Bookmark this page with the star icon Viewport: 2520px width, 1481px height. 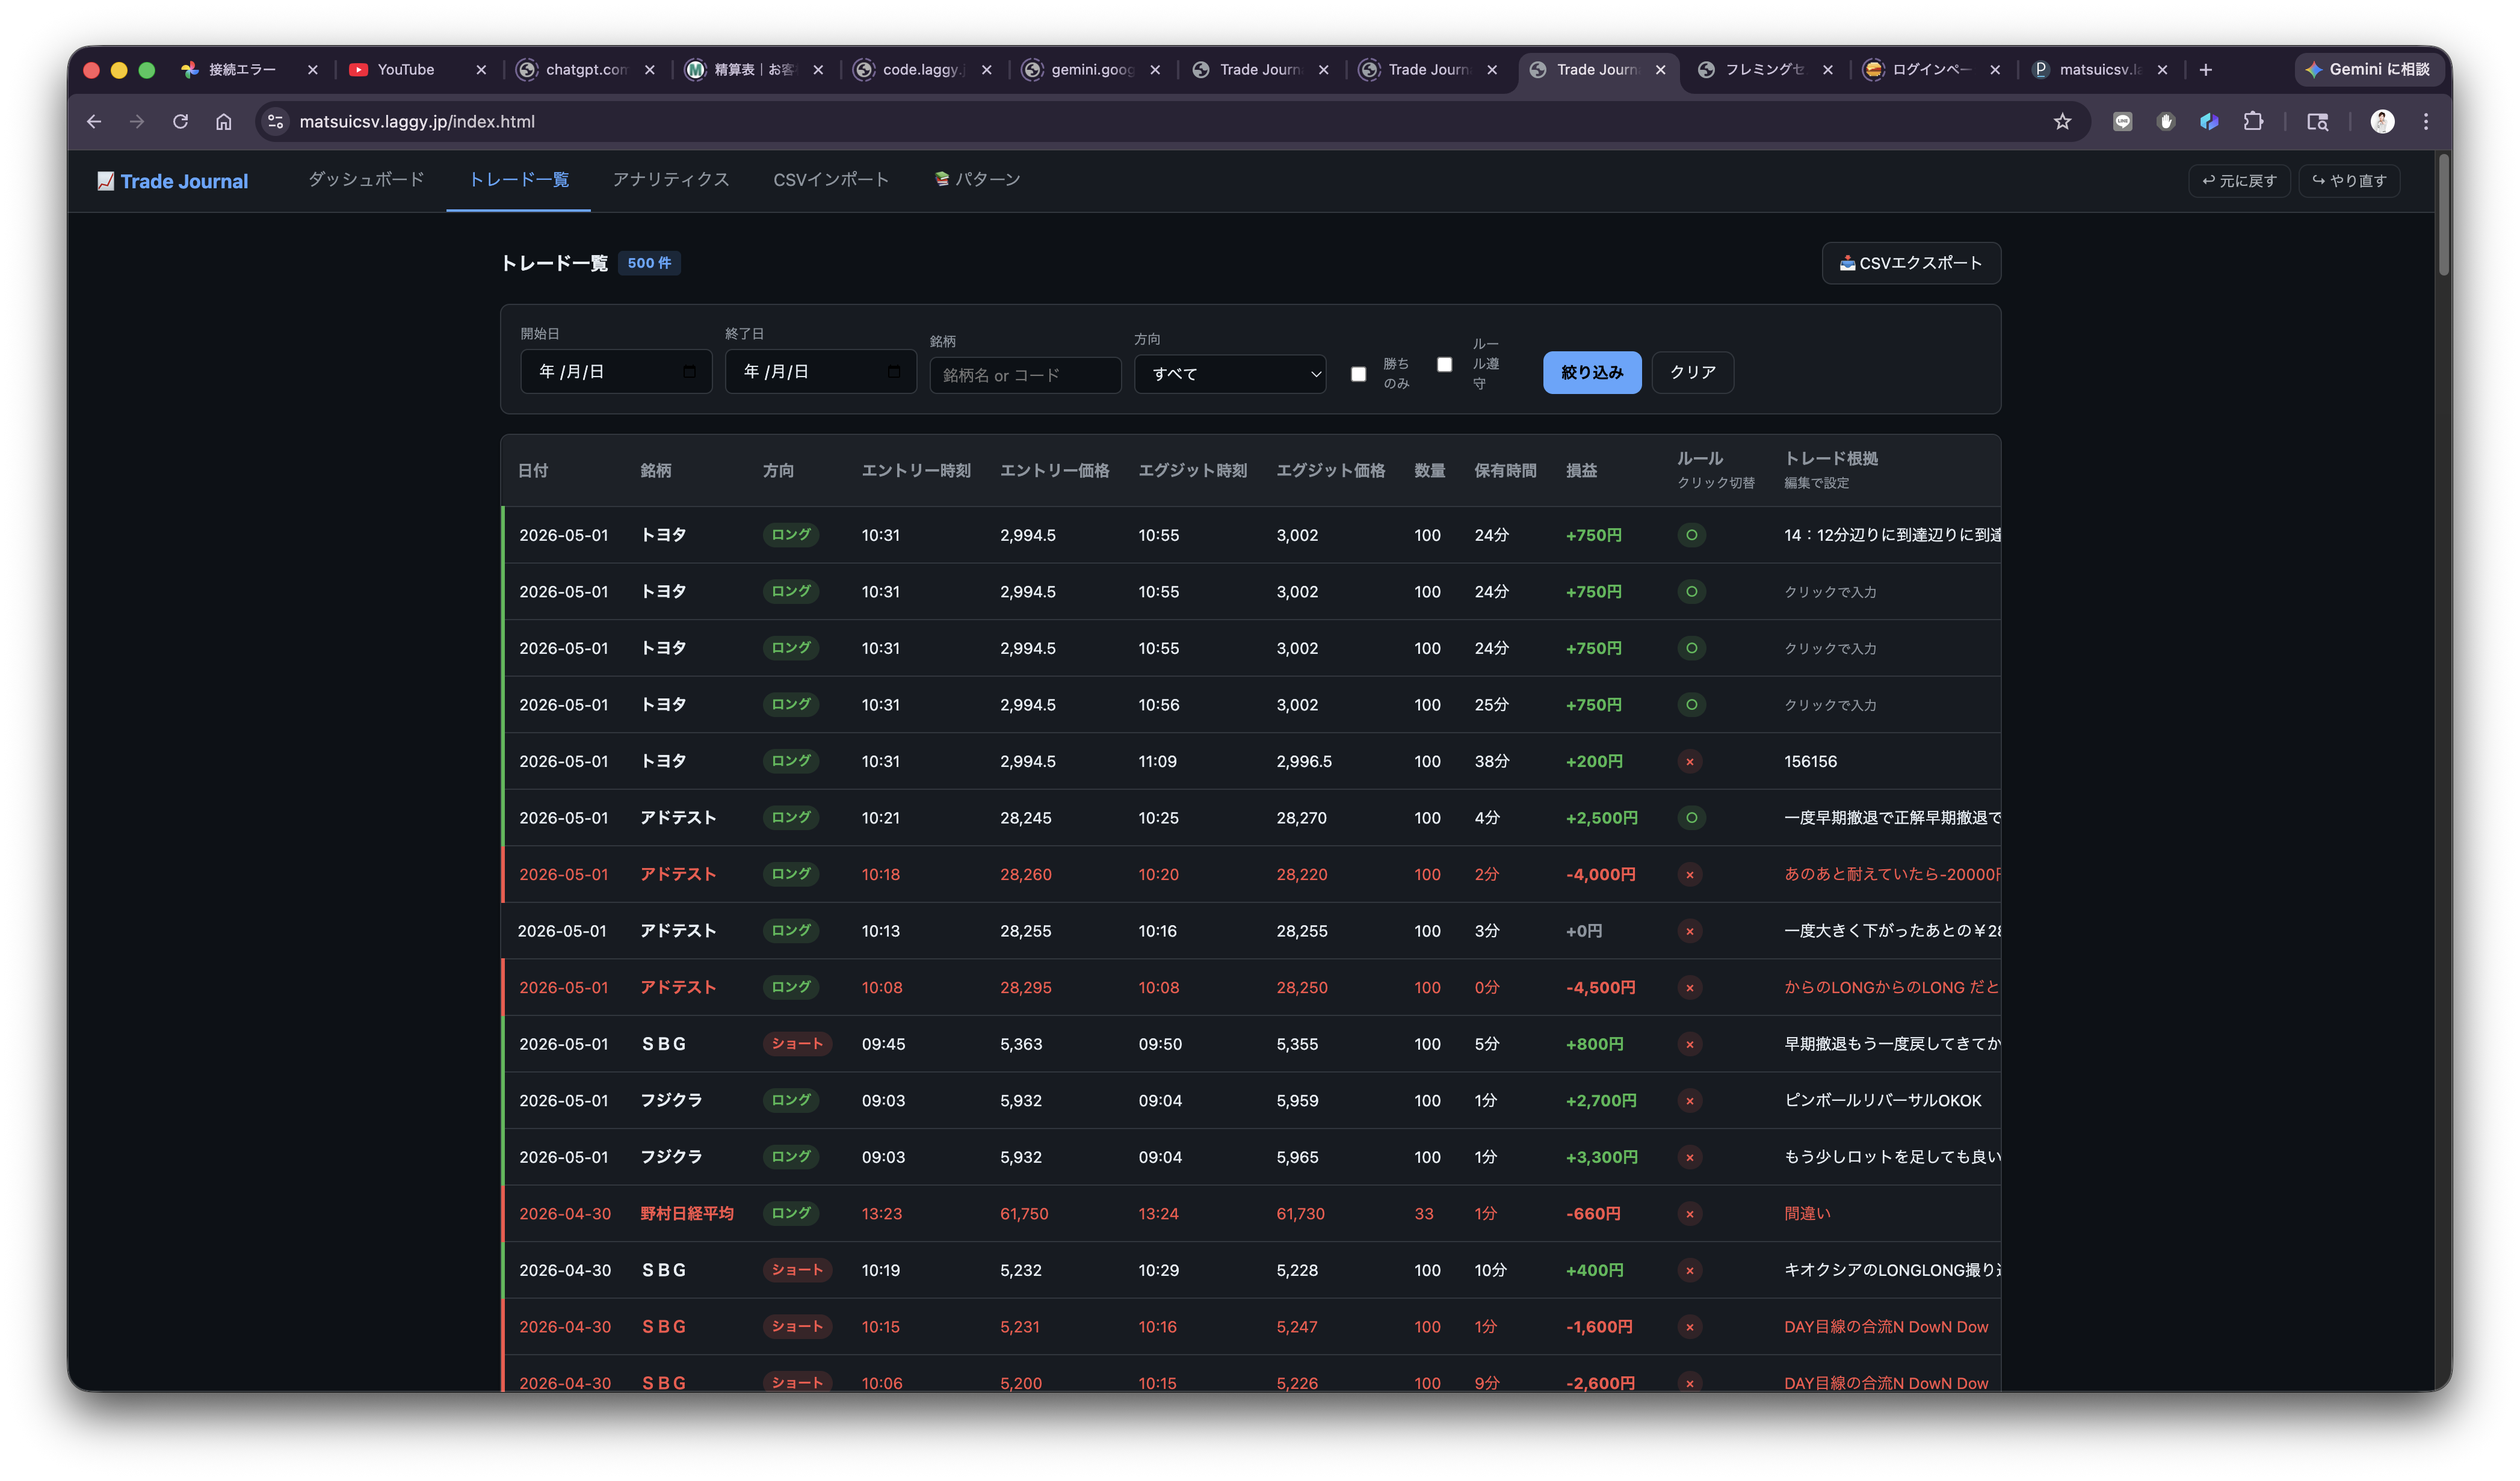click(x=2062, y=121)
